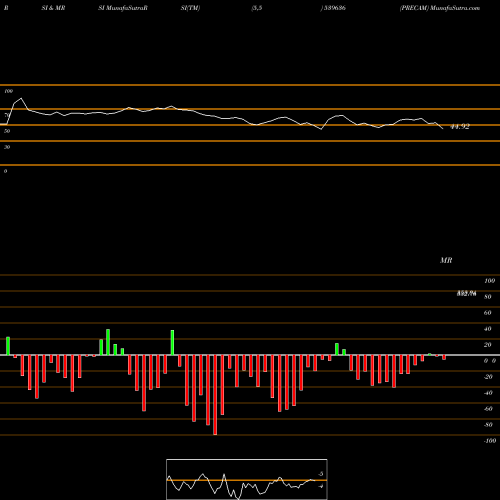The image size is (500, 500).
Task: Click the '(5,5' parameter text in the header
Action: click(257, 8)
